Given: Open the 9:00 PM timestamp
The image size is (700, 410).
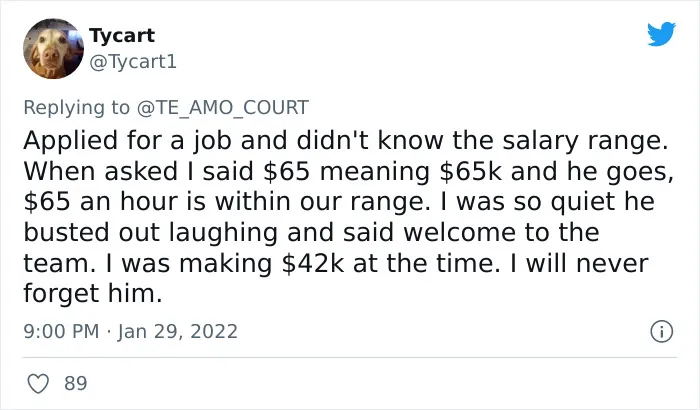Looking at the screenshot, I should pyautogui.click(x=61, y=331).
